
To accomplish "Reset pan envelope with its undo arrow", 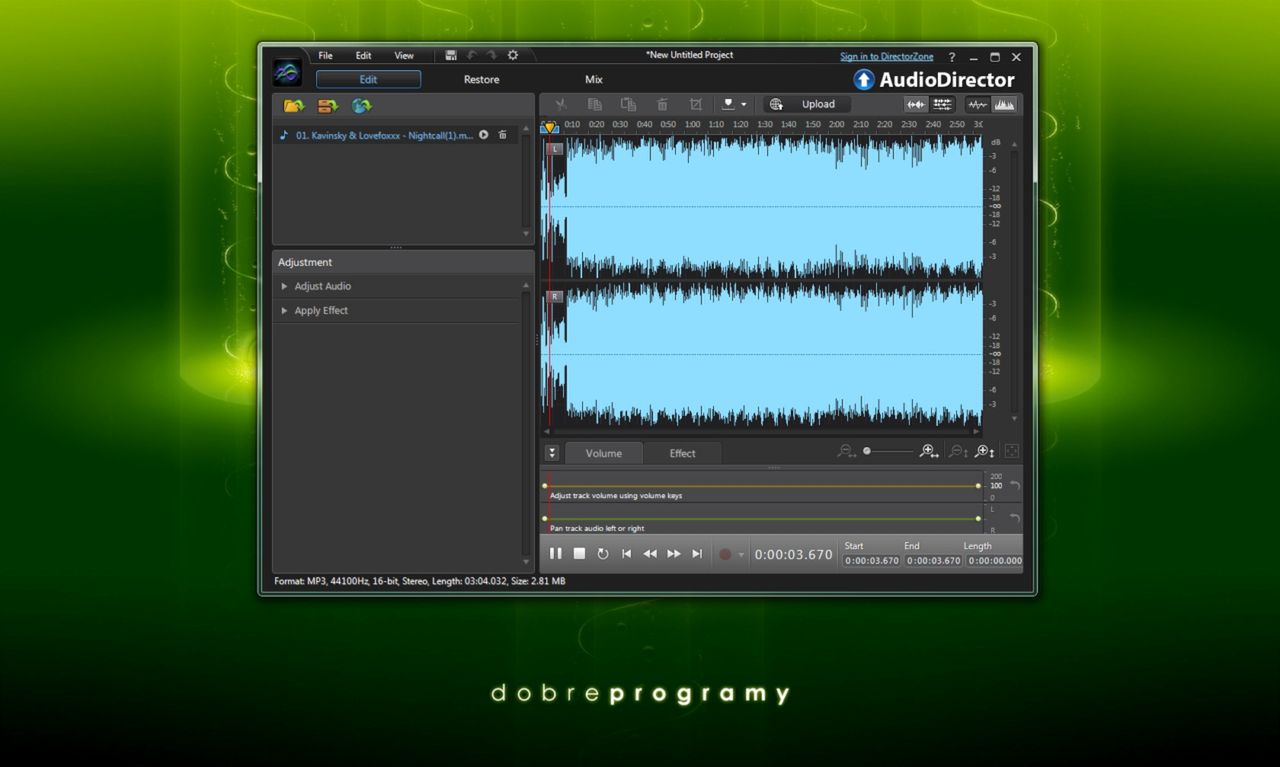I will point(1015,518).
